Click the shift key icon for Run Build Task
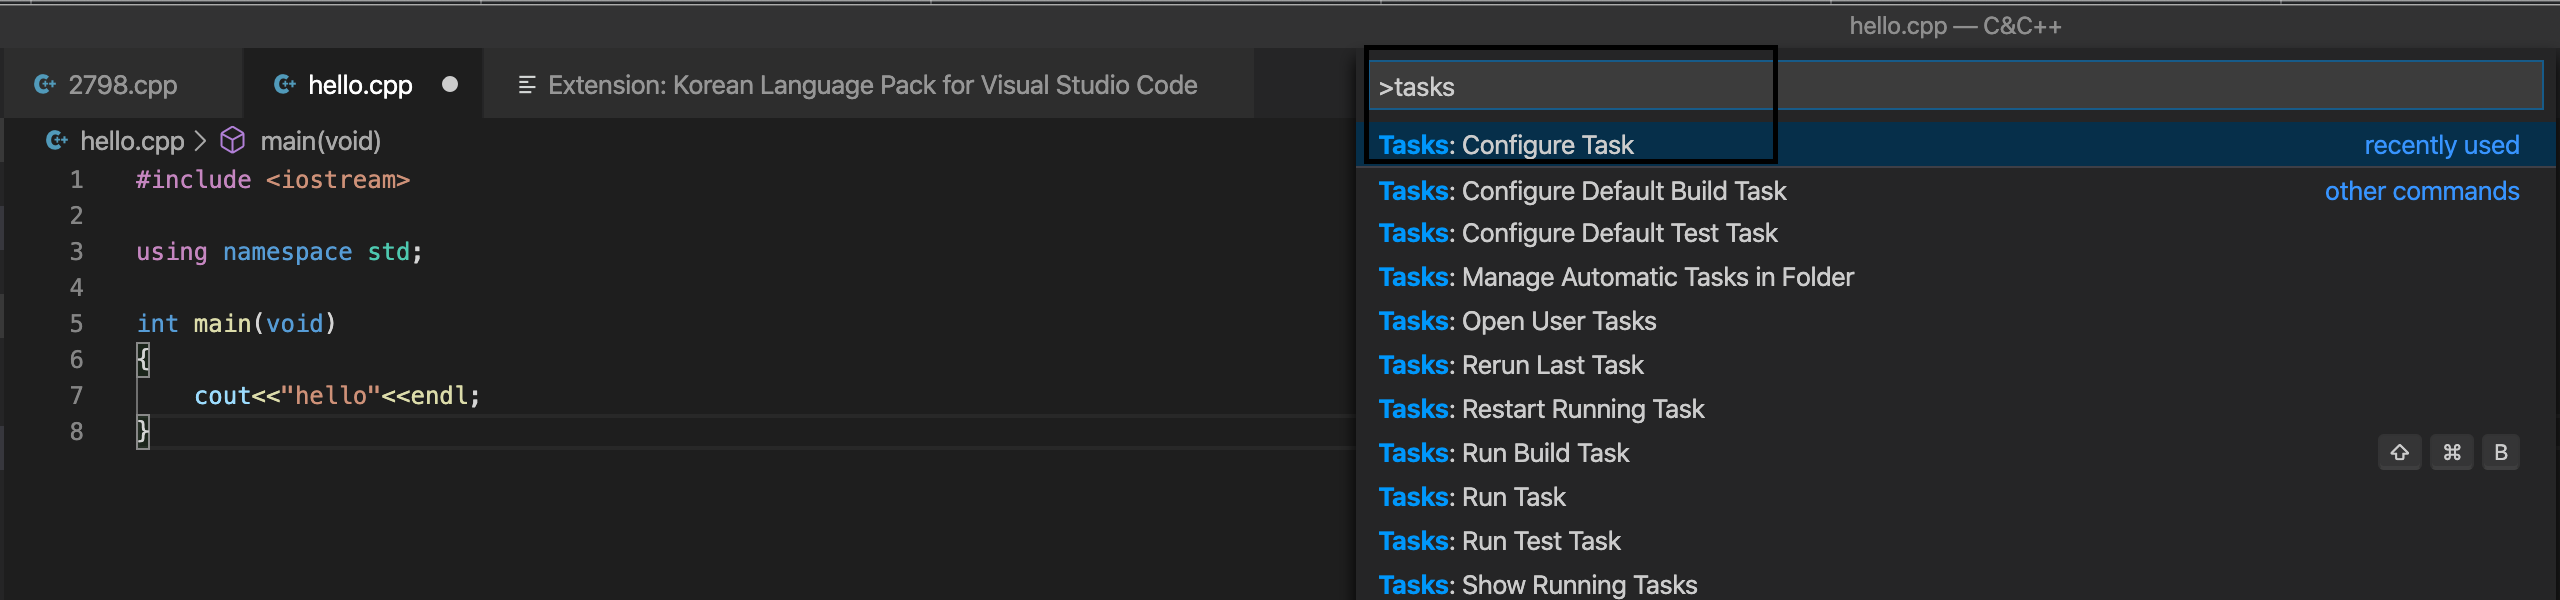The height and width of the screenshot is (600, 2560). [x=2399, y=453]
